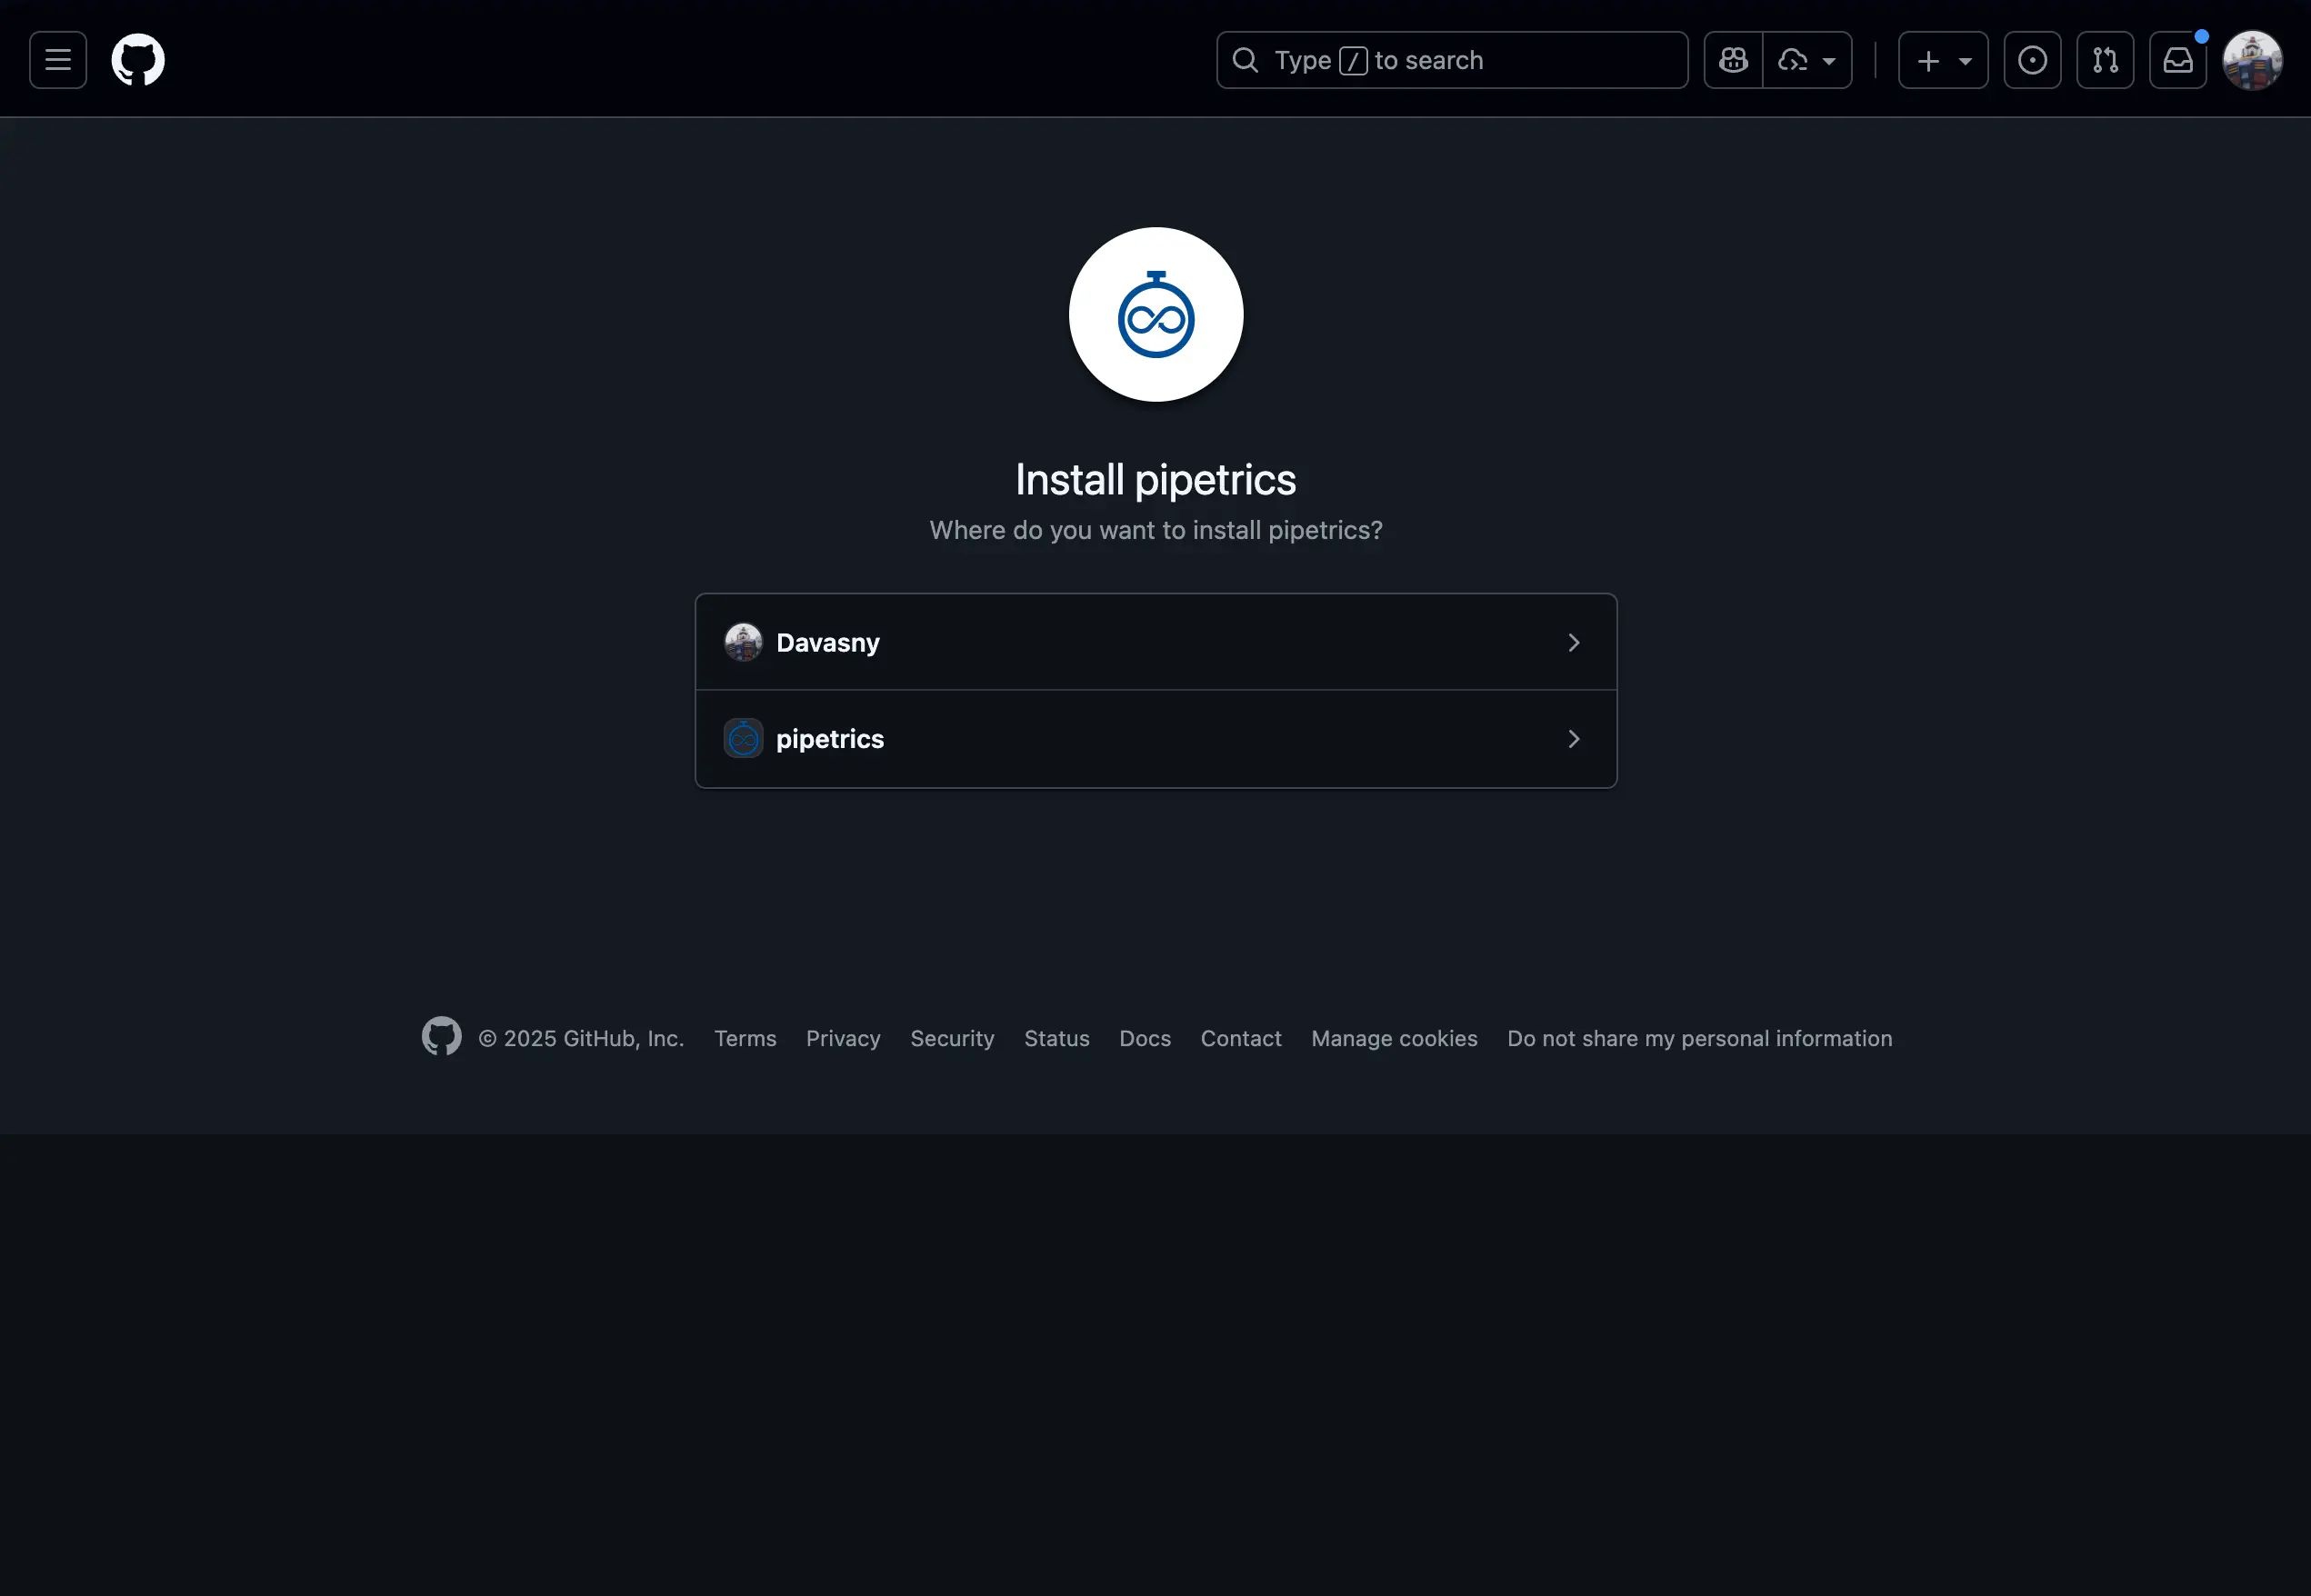The image size is (2311, 1596).
Task: Click the pipetrics app logo circle
Action: [x=1155, y=314]
